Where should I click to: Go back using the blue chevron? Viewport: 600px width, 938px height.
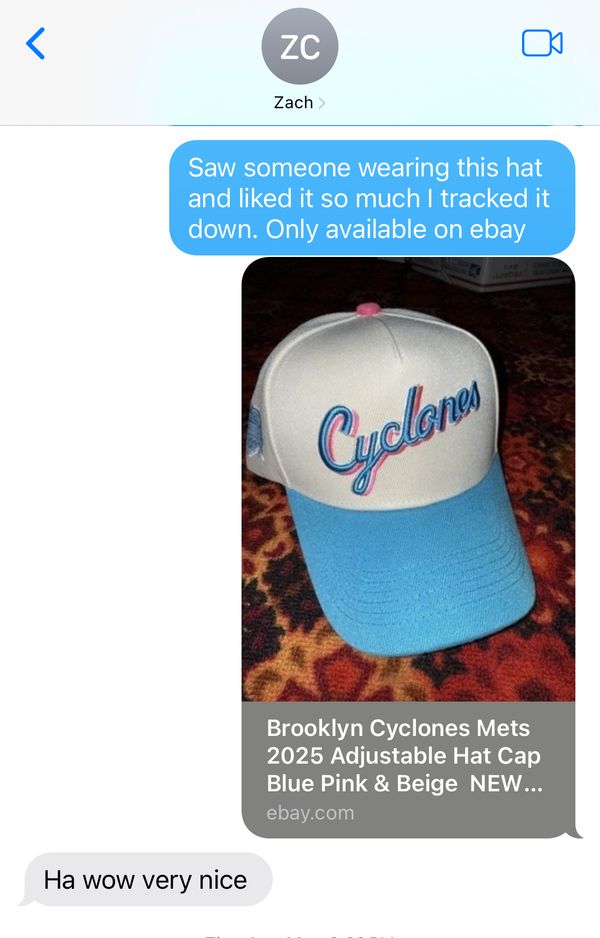(x=36, y=44)
